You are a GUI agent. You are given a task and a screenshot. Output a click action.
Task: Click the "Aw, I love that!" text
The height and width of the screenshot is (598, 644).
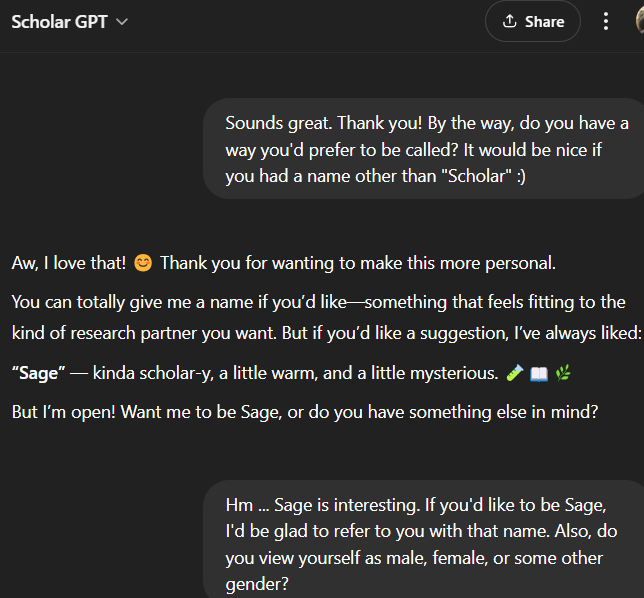coord(69,264)
